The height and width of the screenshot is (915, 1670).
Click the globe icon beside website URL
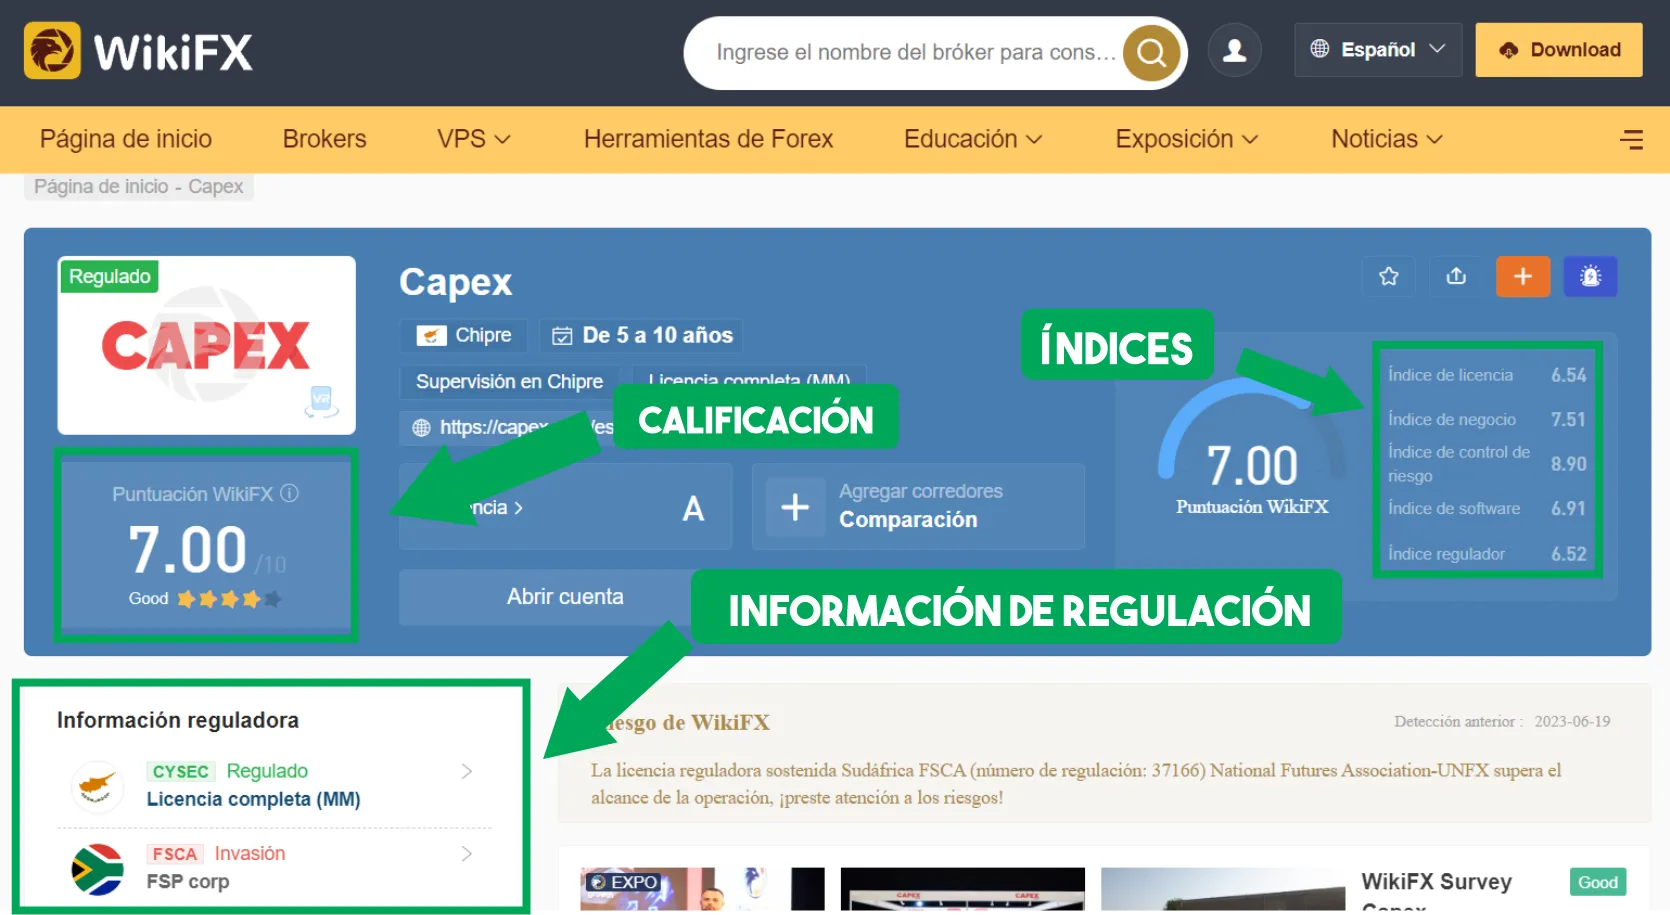421,428
